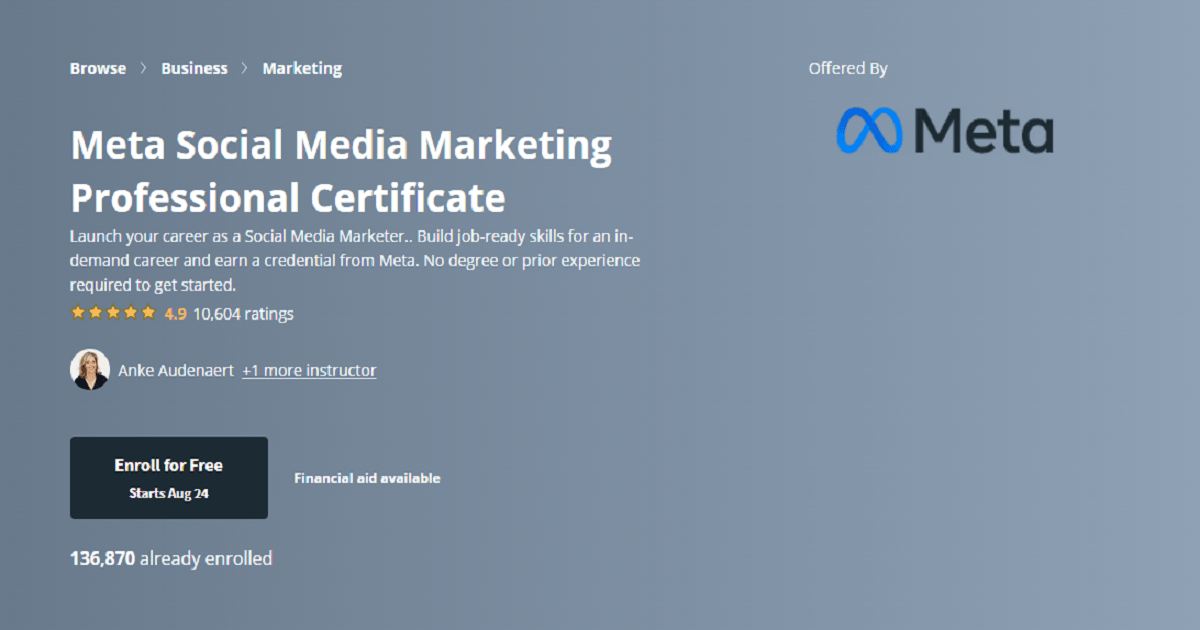Click the Meta logo under Offered By

point(945,130)
